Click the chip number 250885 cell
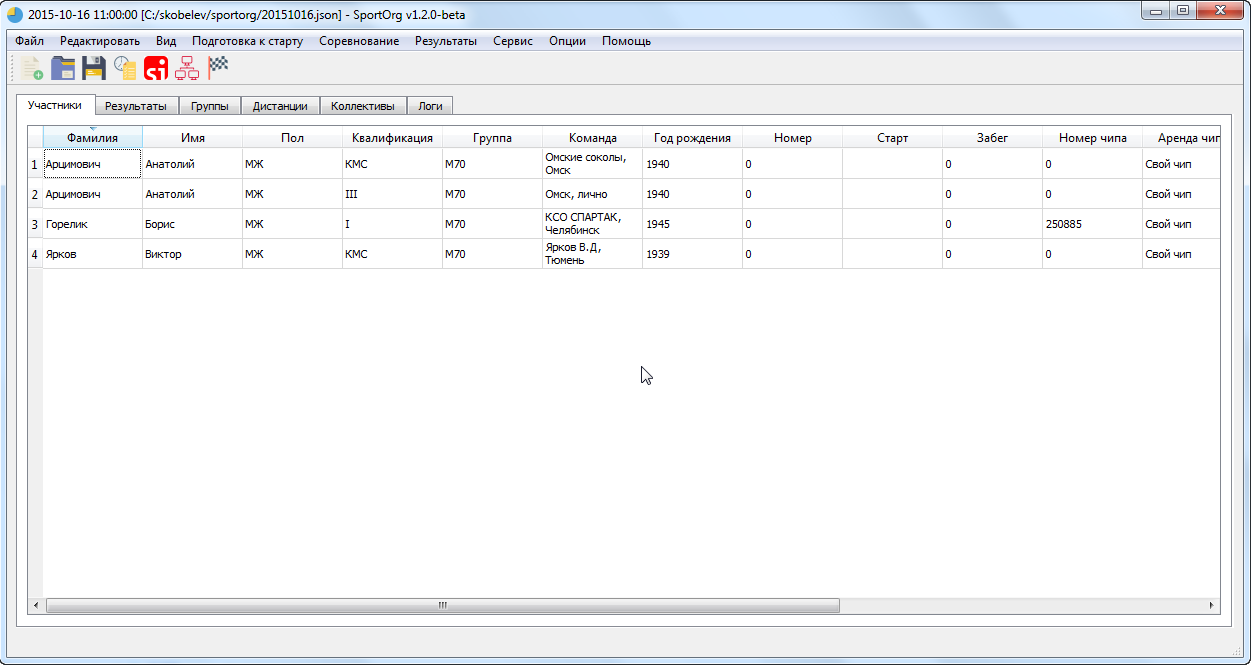 coord(1092,224)
